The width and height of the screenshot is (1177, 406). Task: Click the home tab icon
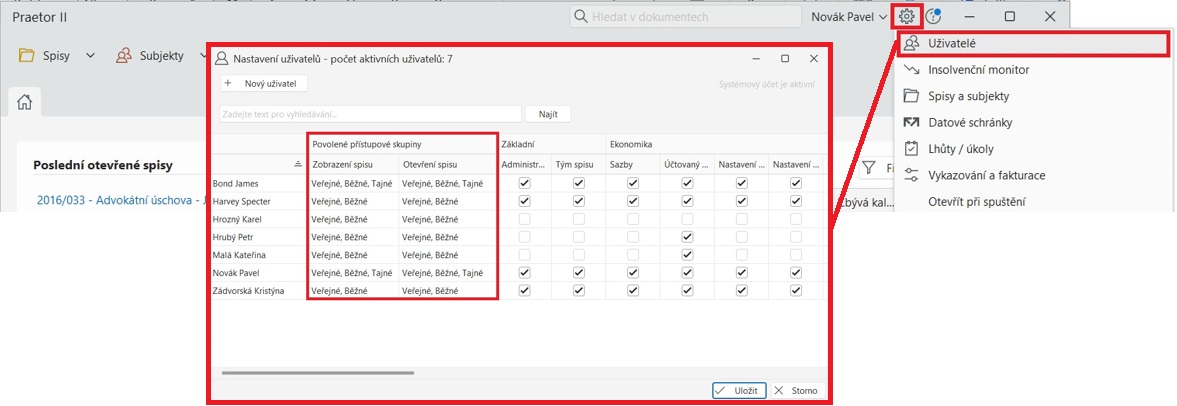25,101
